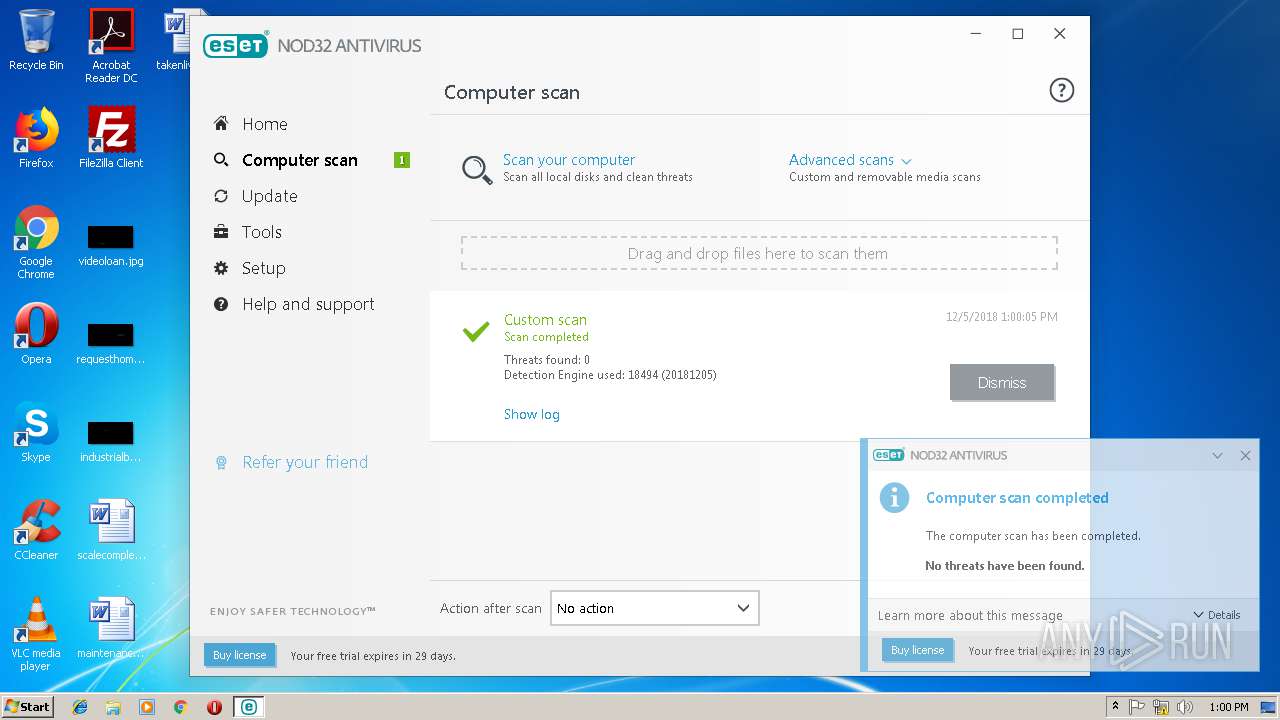Open Opera desktop shortcut

(x=36, y=334)
